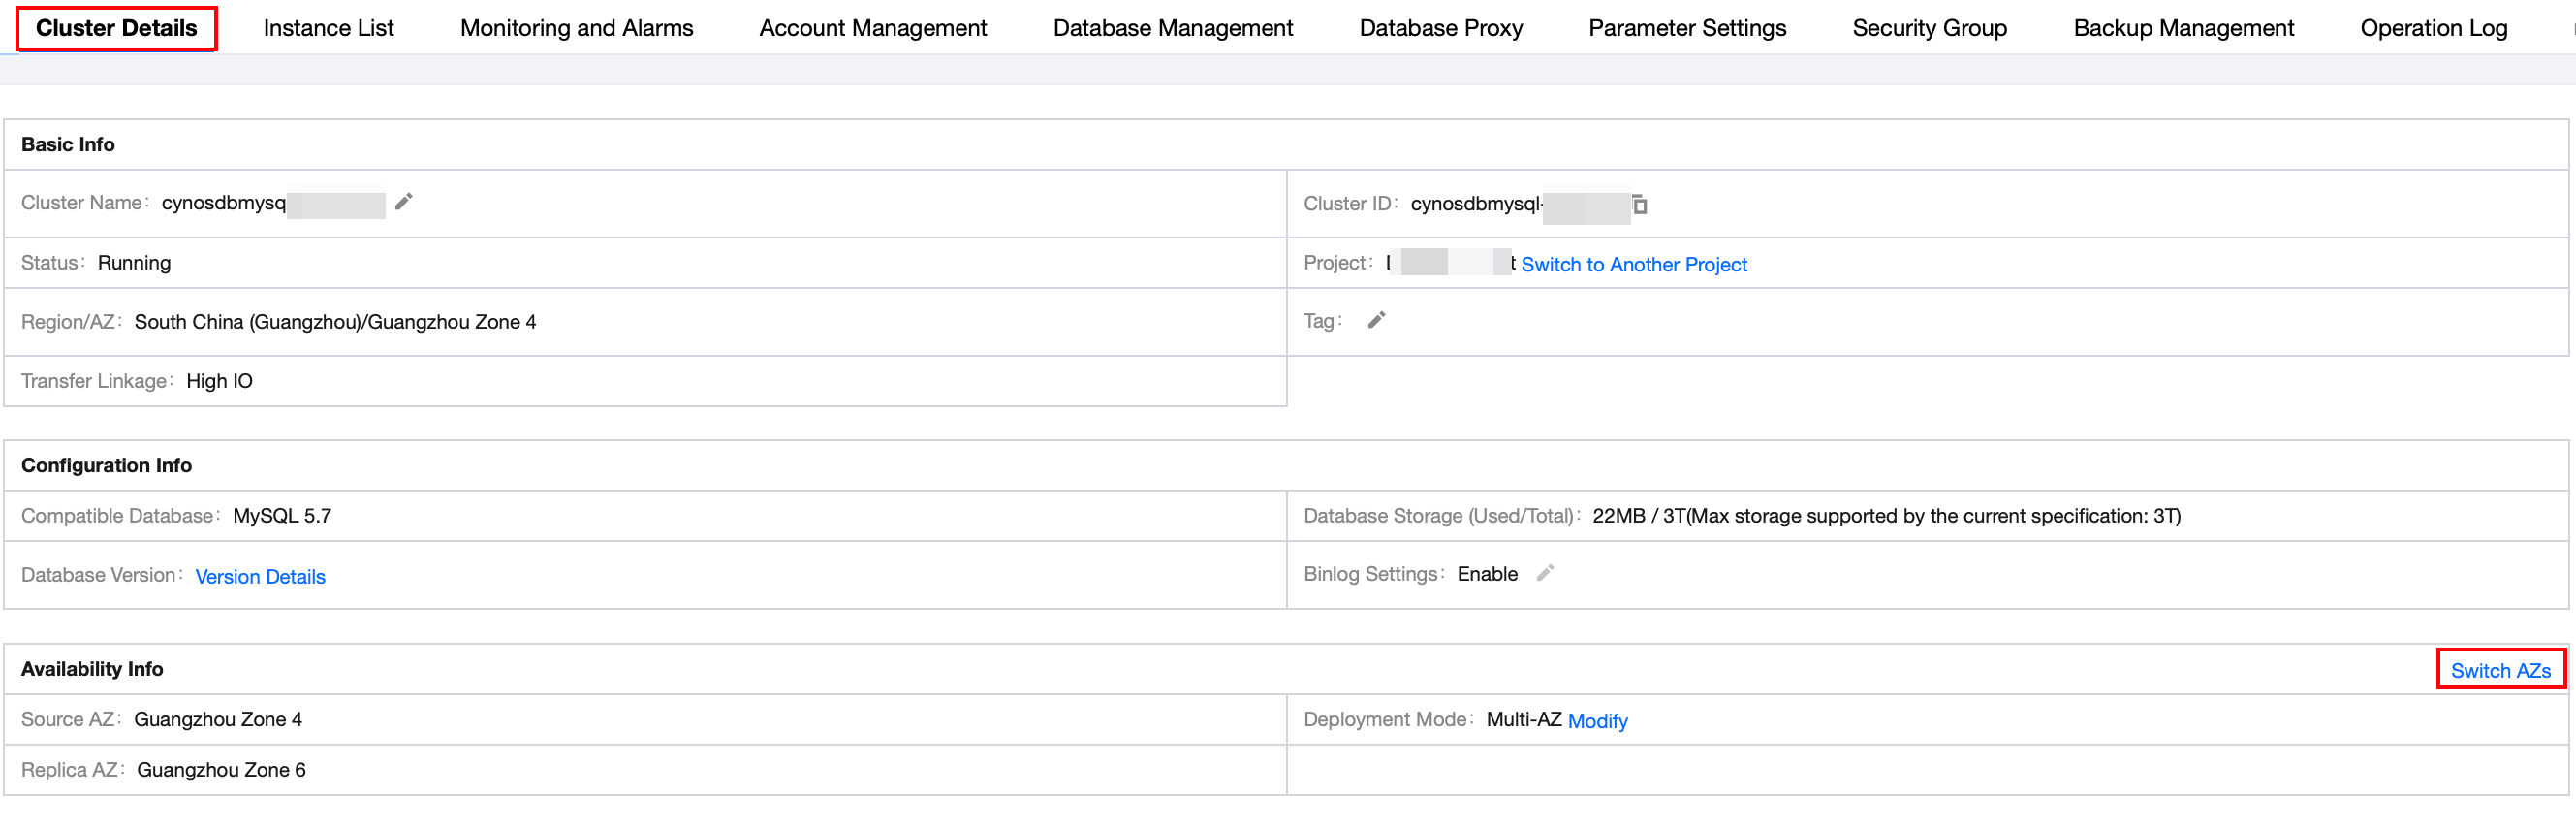Switch to Backup Management tab

tap(2183, 28)
